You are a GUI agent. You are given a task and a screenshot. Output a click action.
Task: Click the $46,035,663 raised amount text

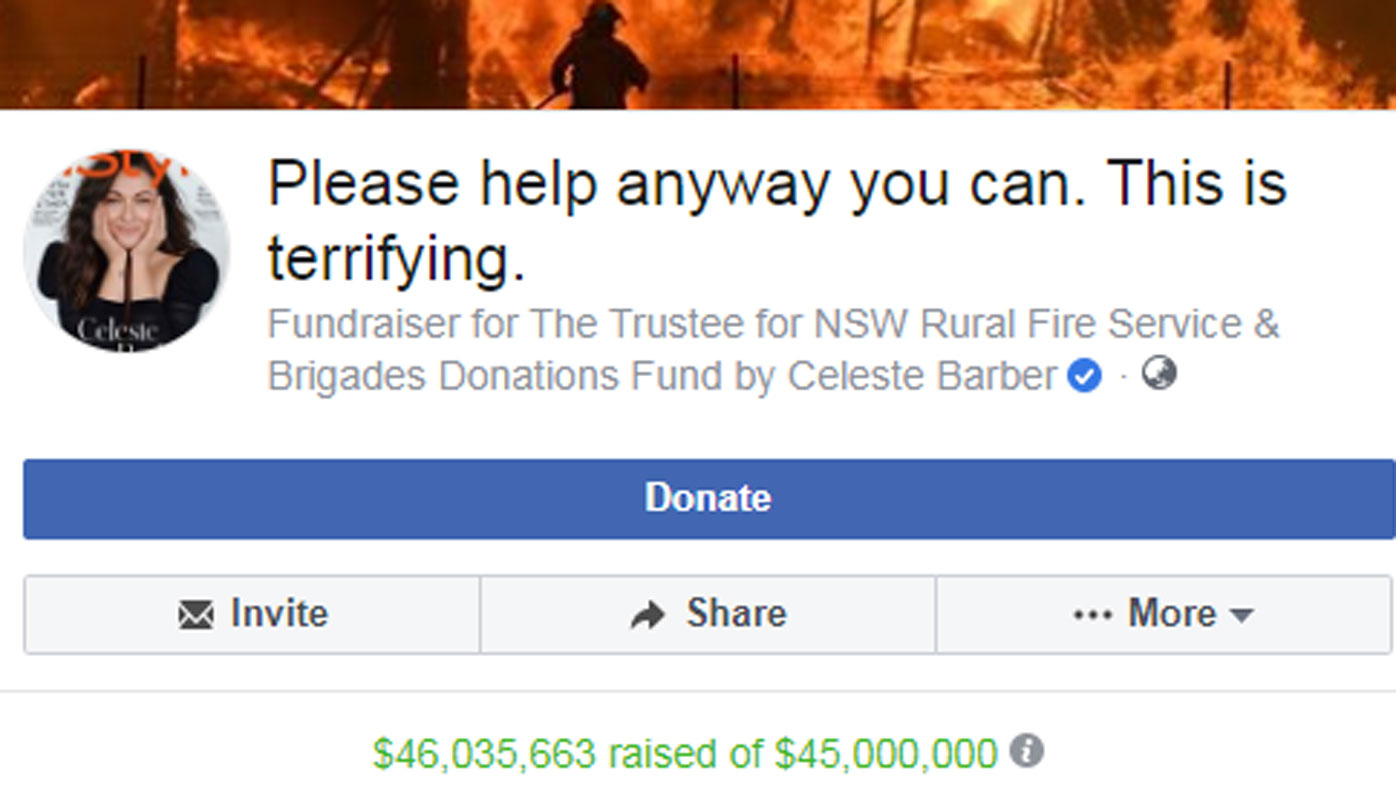coord(484,753)
